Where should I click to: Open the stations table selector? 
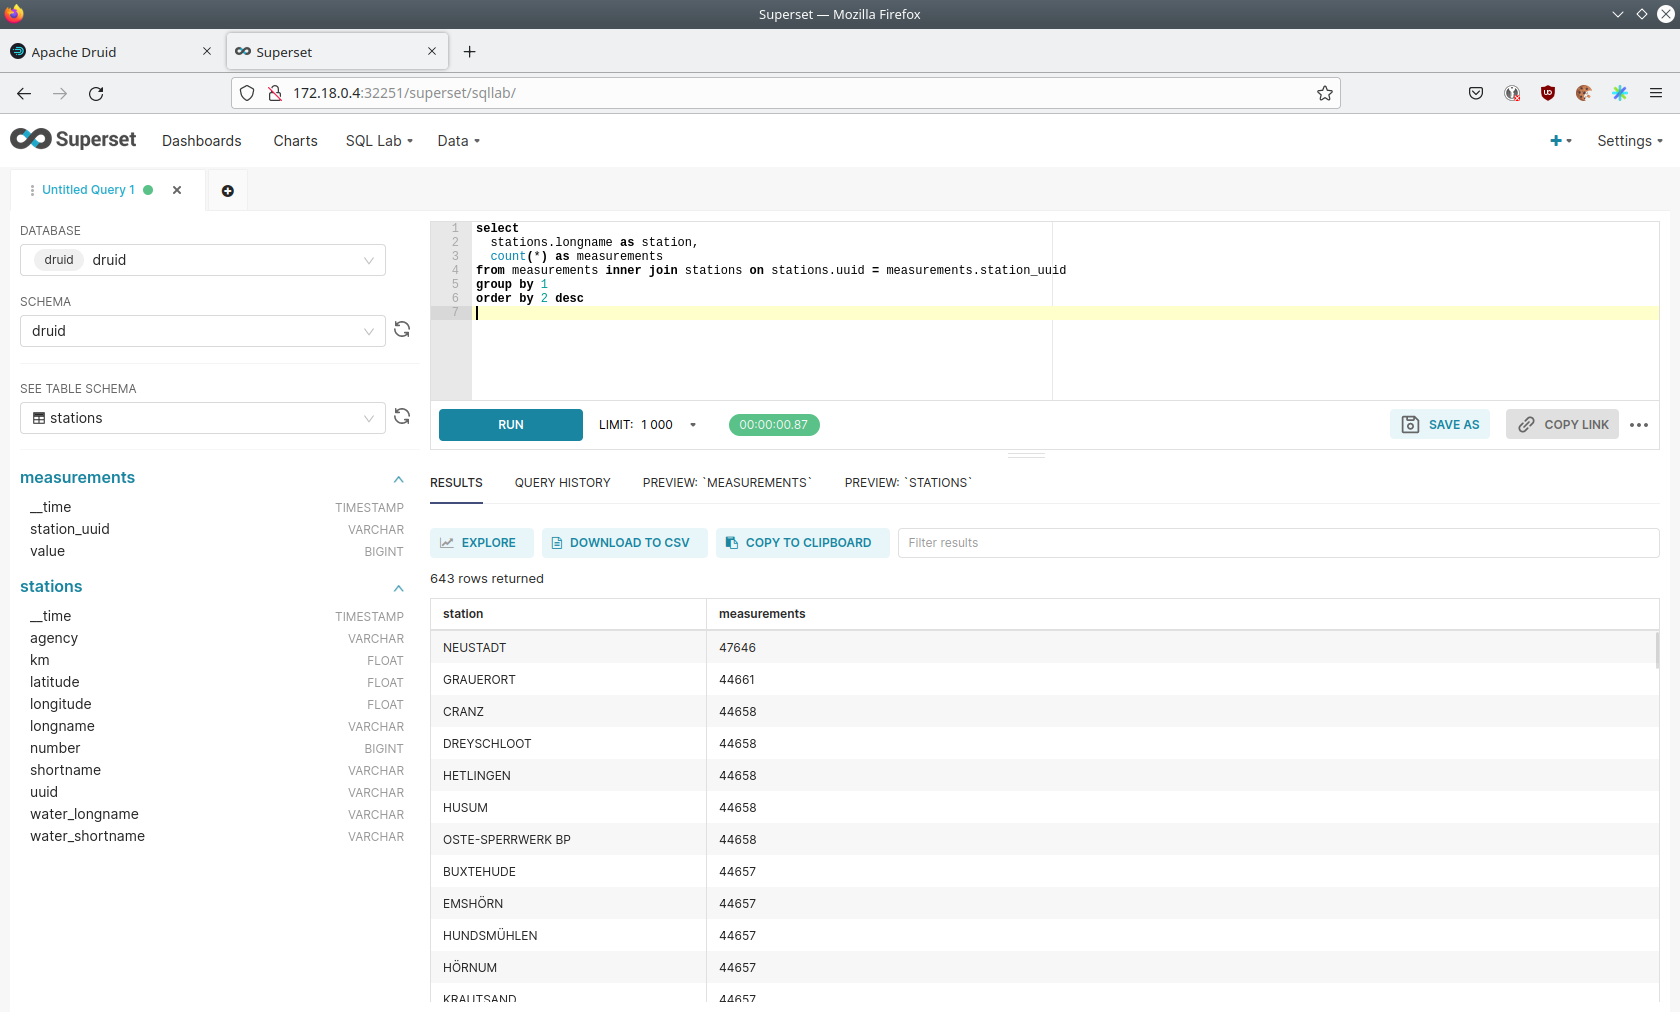(203, 418)
